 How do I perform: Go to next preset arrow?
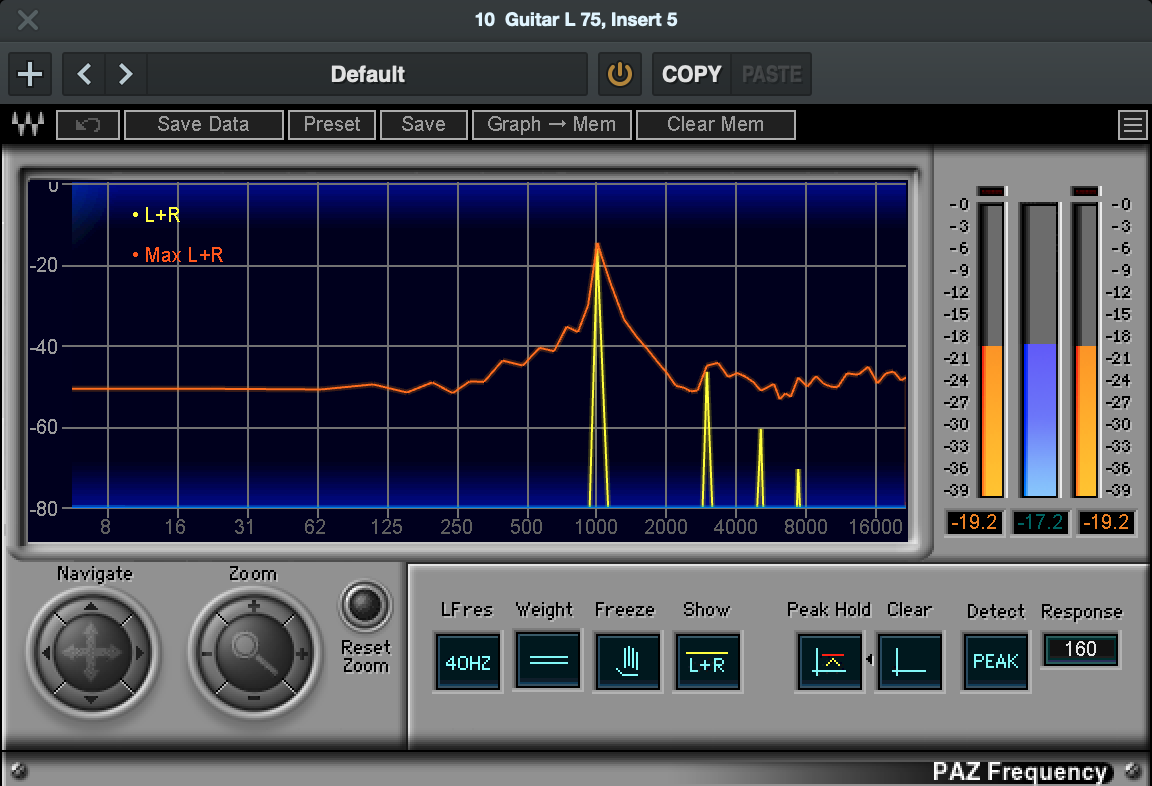click(x=126, y=74)
